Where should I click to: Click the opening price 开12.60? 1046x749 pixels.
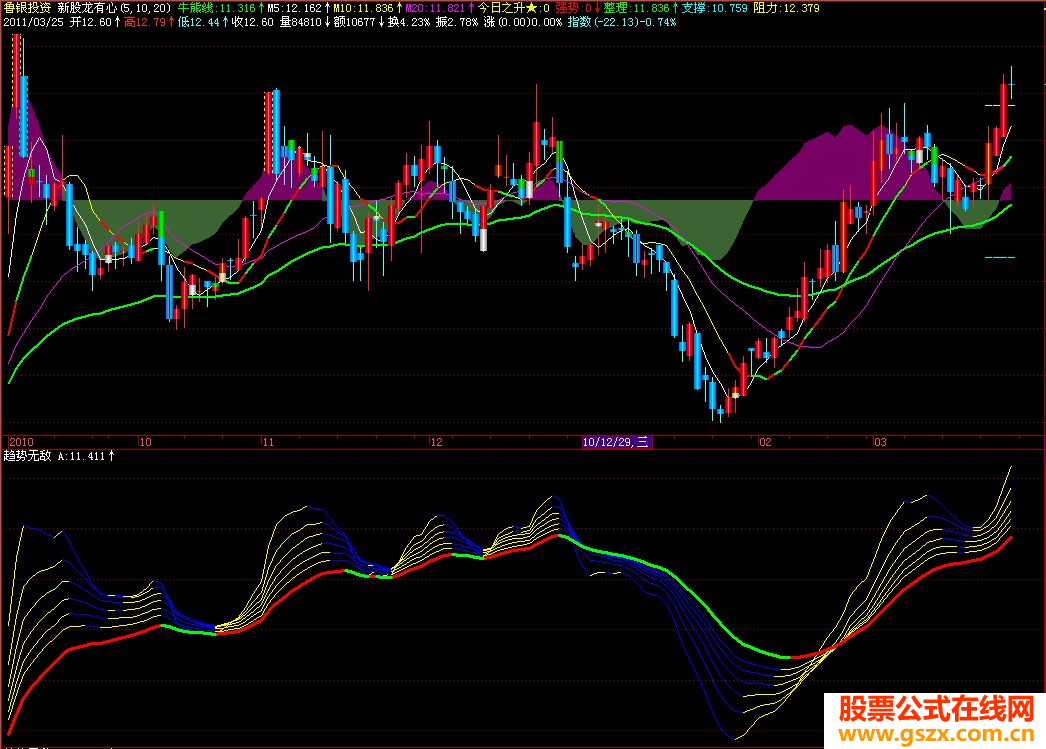click(91, 22)
